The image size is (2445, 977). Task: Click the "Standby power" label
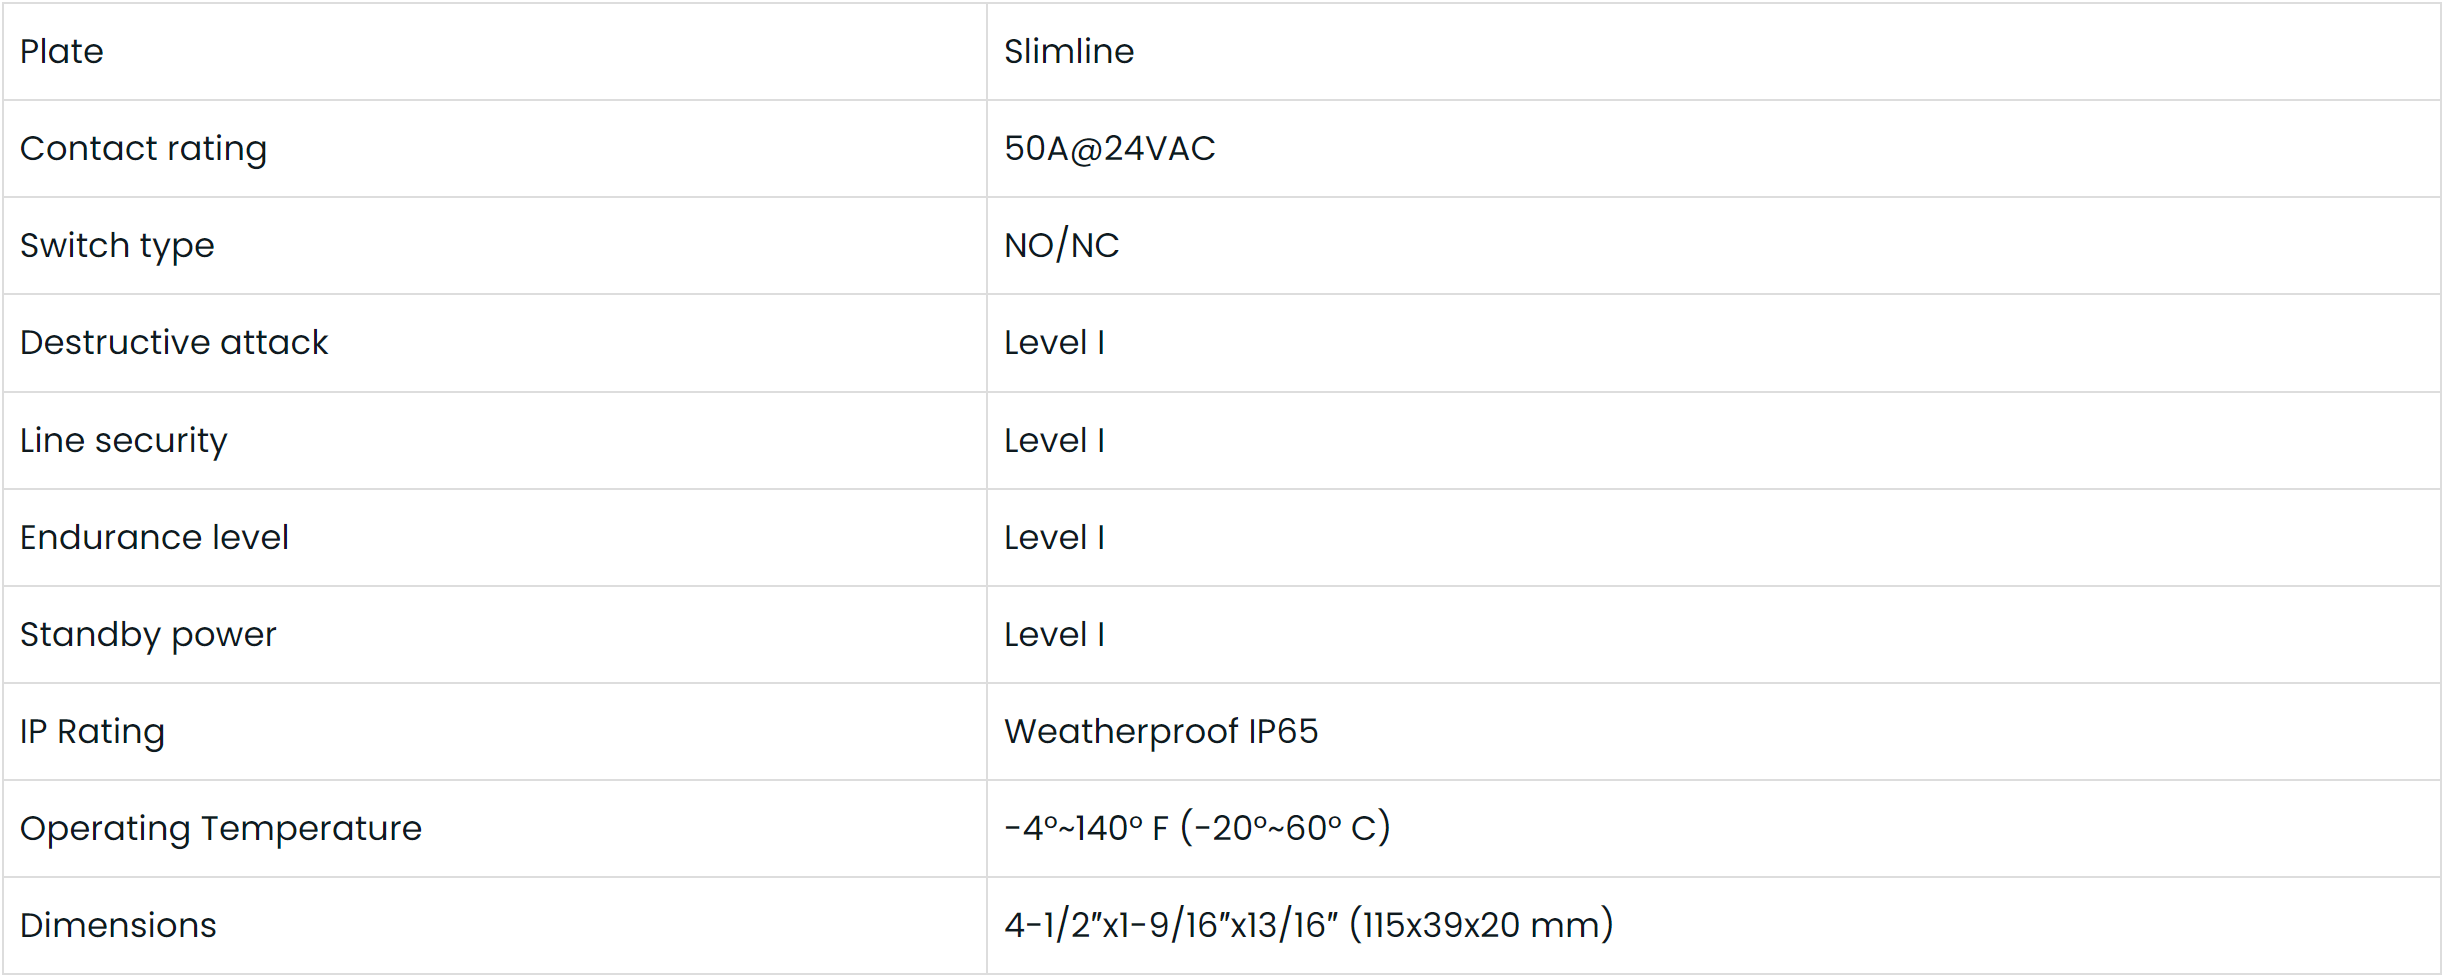pyautogui.click(x=148, y=635)
